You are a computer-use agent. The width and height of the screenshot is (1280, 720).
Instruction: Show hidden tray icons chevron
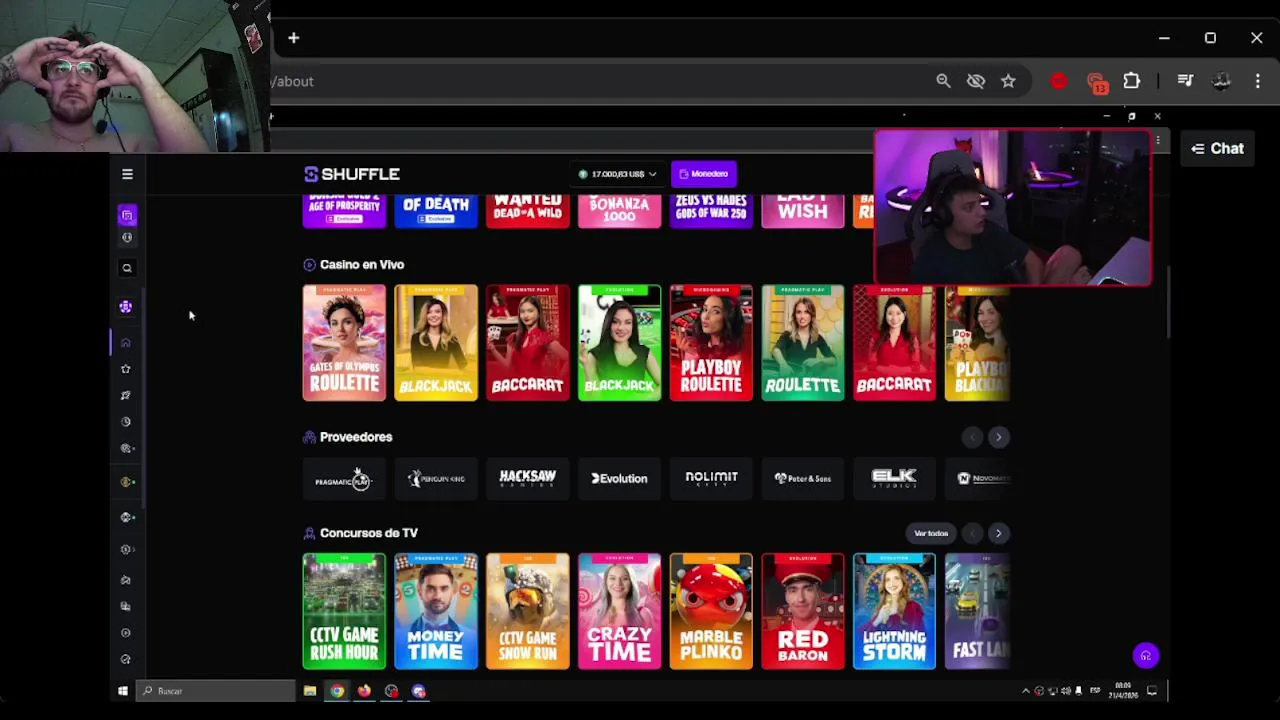(1025, 691)
